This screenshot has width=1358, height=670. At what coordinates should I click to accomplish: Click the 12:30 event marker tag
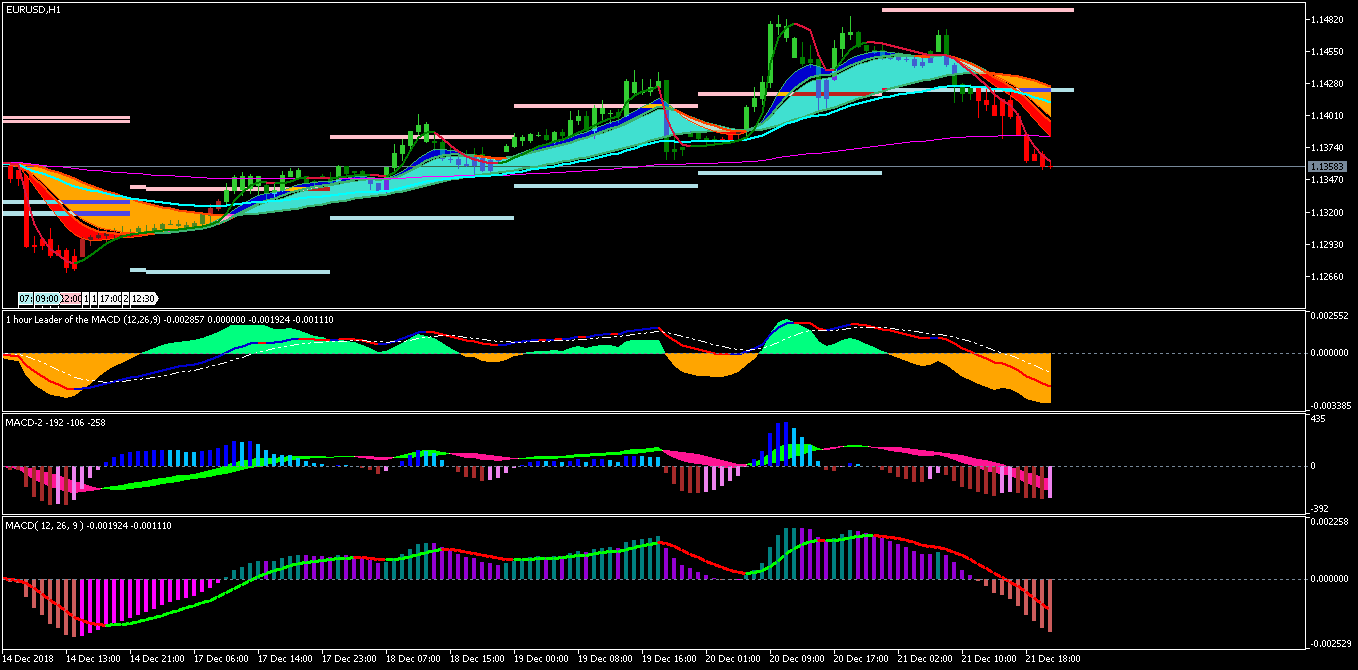tap(144, 298)
